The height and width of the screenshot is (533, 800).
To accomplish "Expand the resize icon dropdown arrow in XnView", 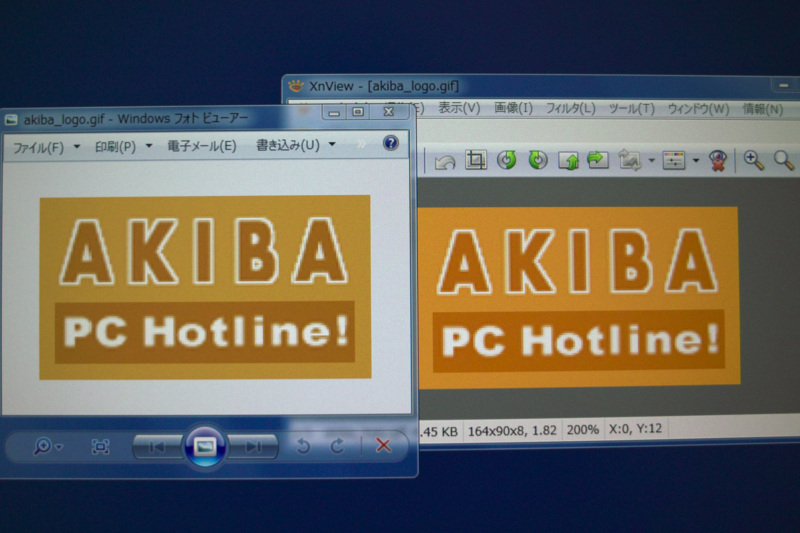I will point(652,161).
